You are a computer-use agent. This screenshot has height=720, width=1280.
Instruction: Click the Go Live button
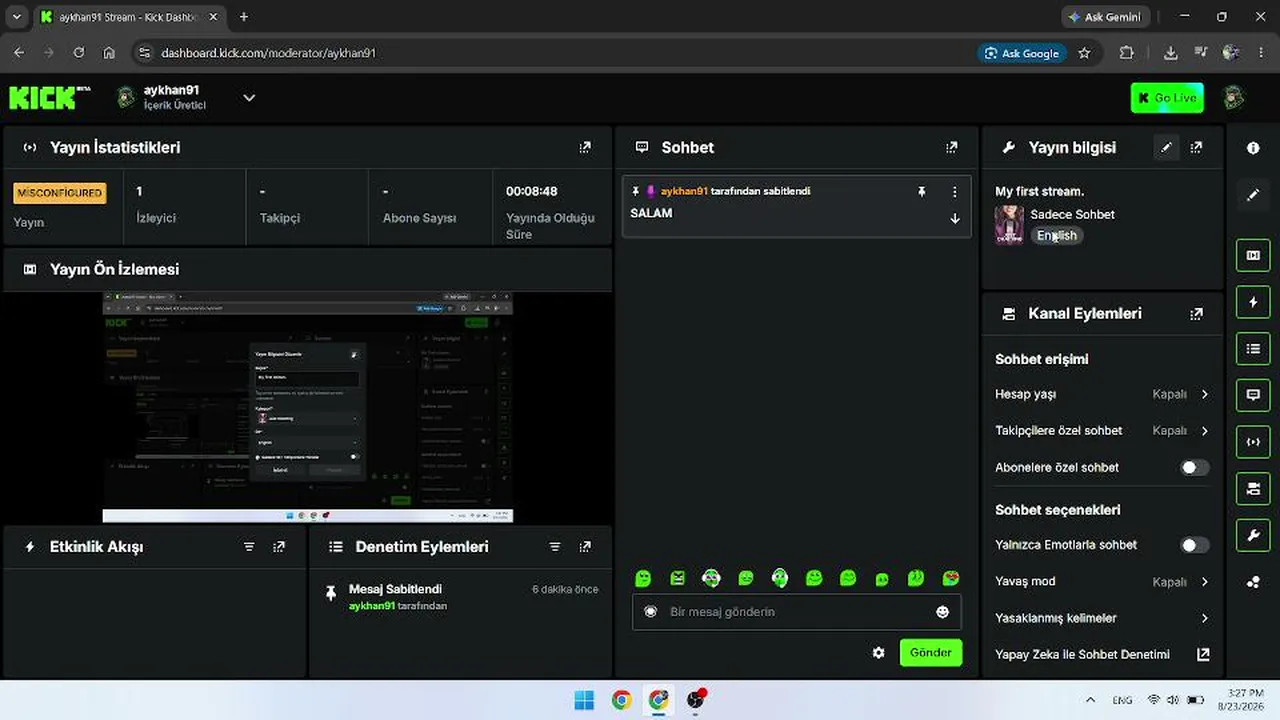1167,98
